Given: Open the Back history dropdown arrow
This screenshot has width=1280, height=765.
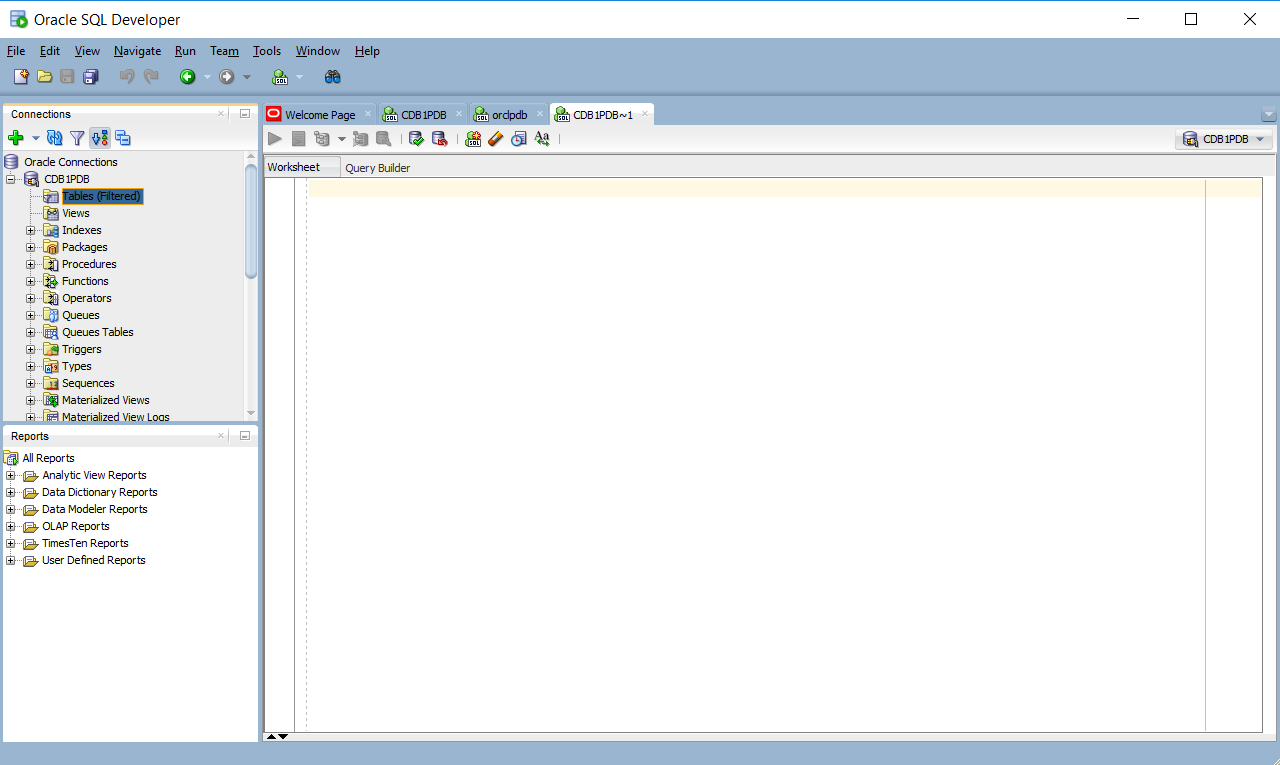Looking at the screenshot, I should pyautogui.click(x=207, y=77).
